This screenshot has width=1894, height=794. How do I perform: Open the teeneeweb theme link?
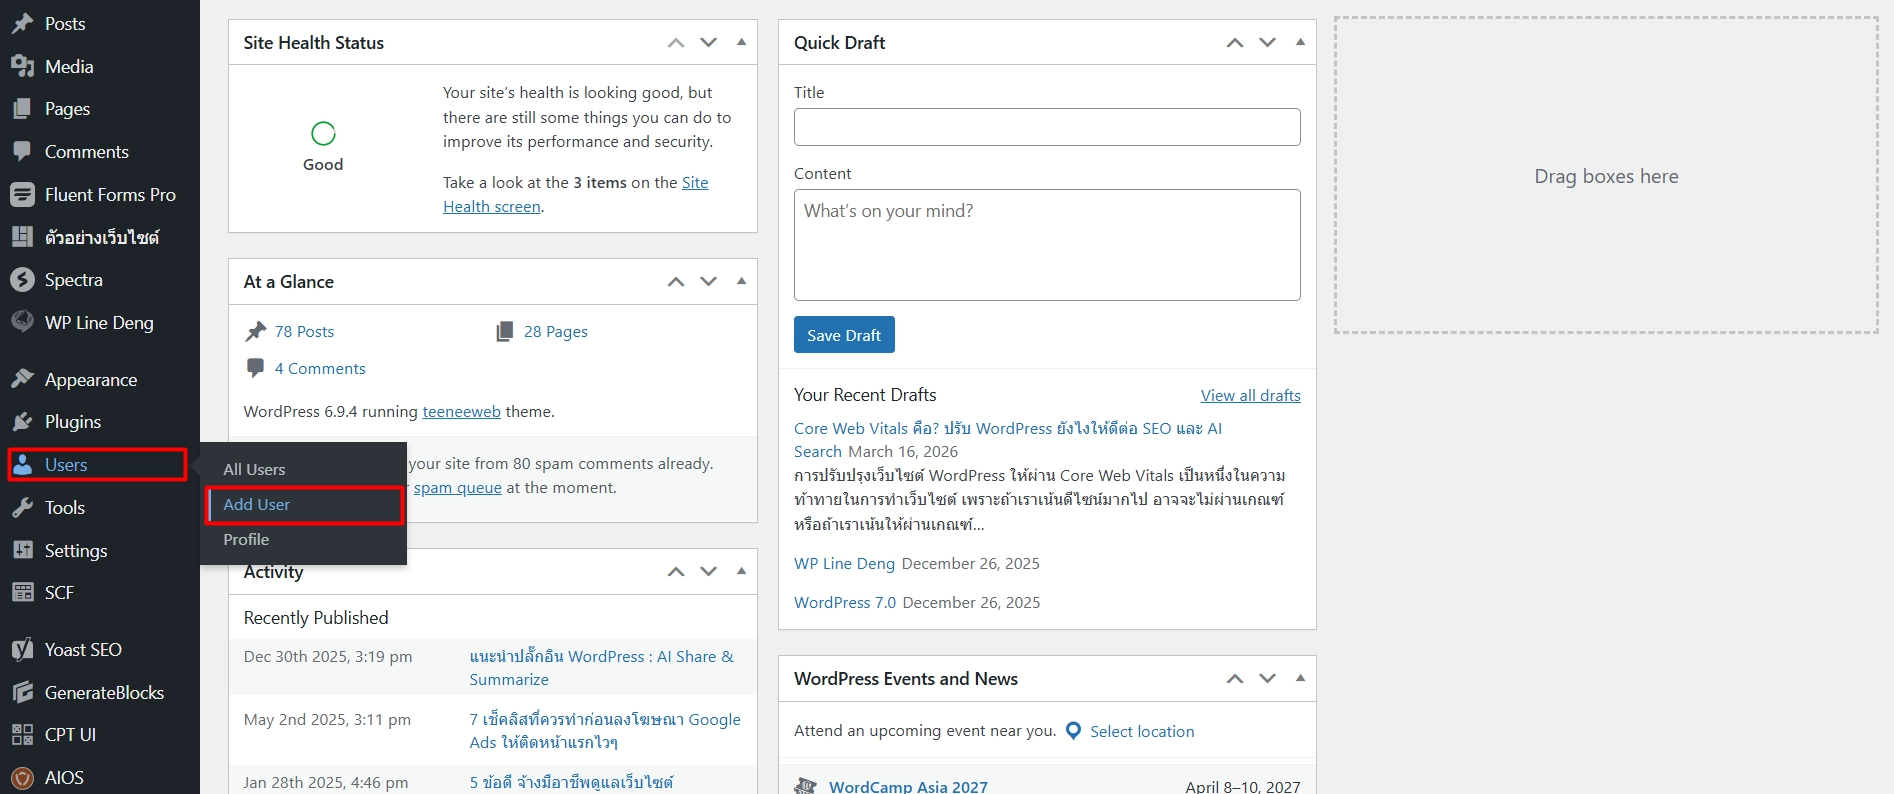pyautogui.click(x=461, y=411)
